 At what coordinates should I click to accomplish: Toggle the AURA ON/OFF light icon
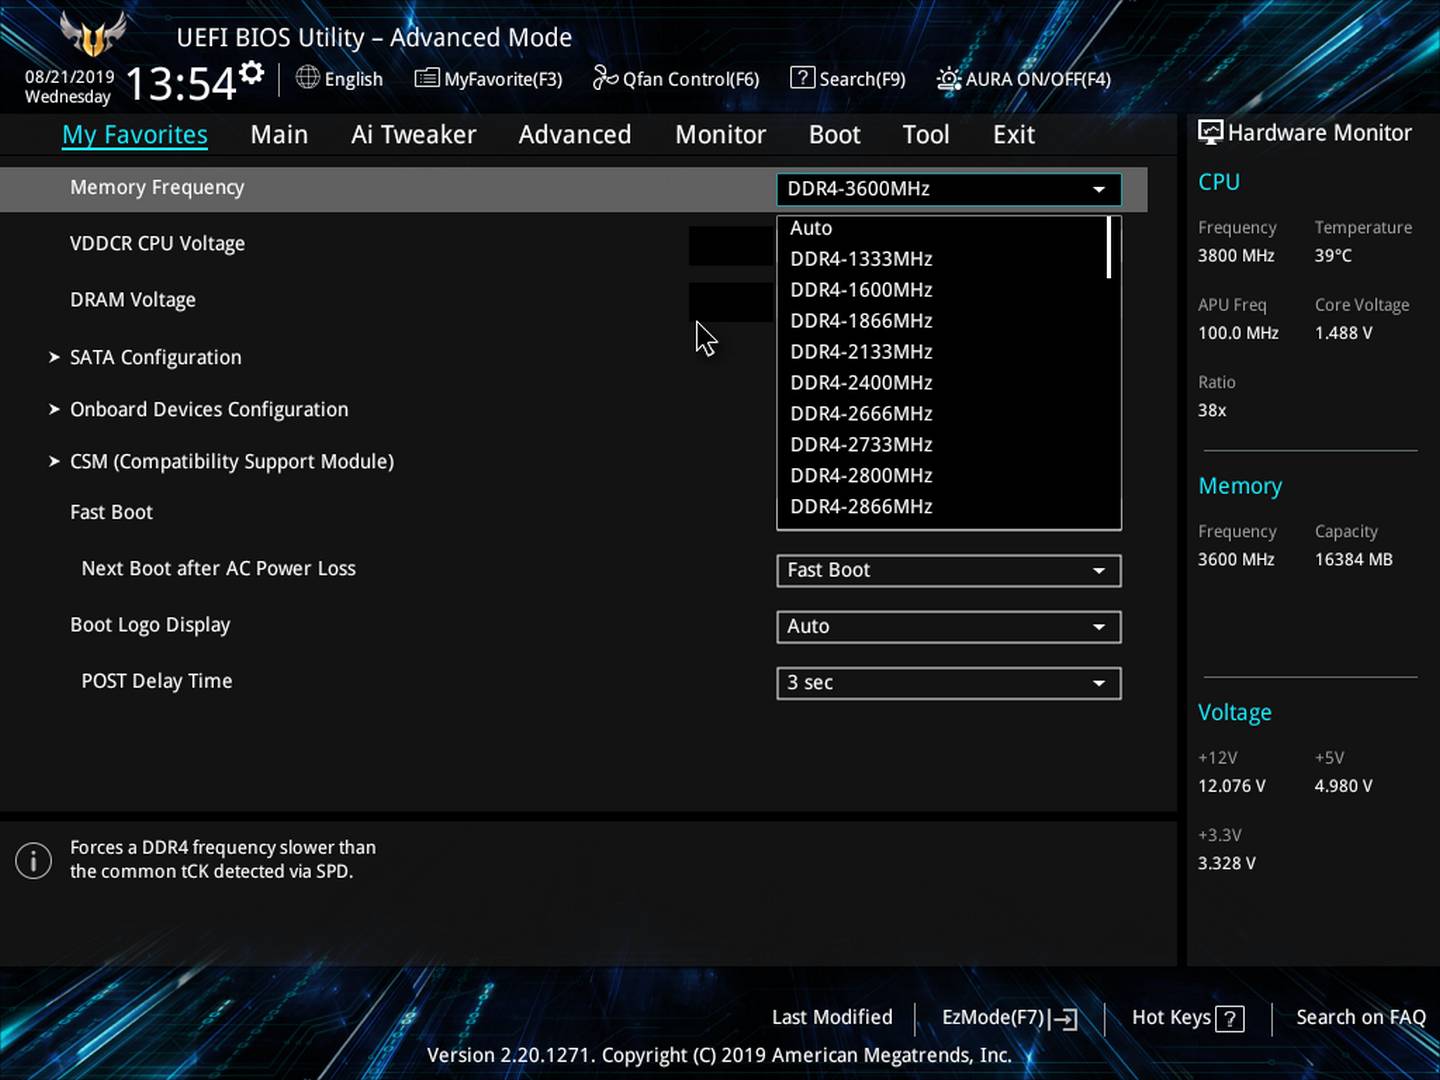click(949, 78)
